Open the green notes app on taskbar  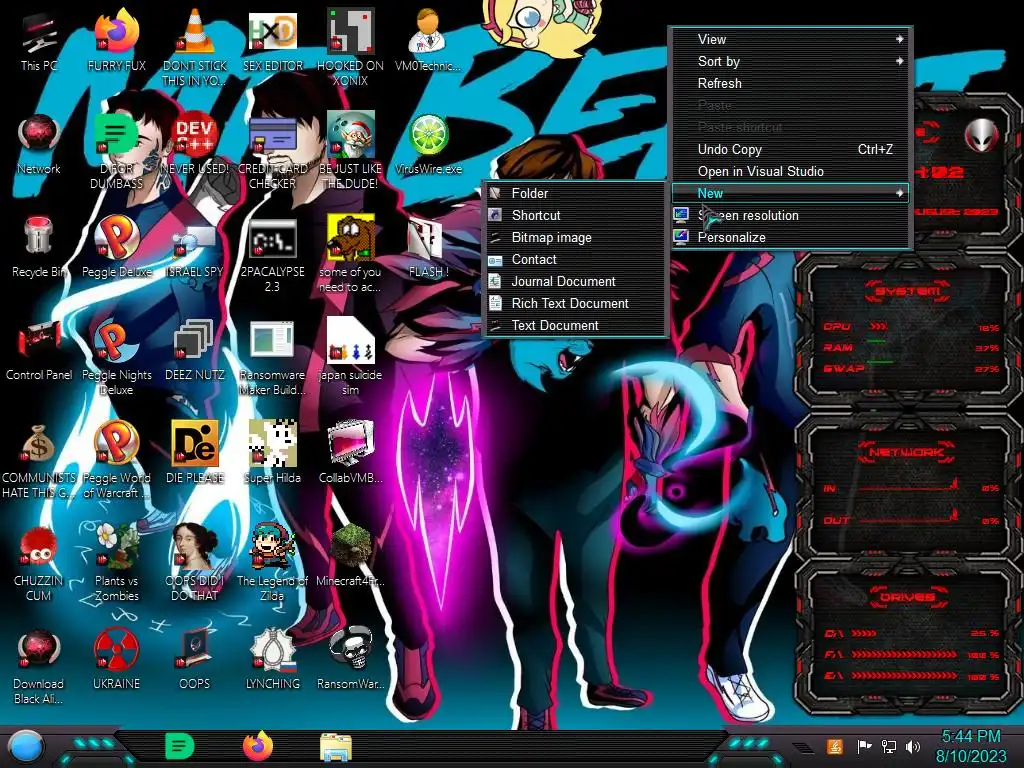180,746
